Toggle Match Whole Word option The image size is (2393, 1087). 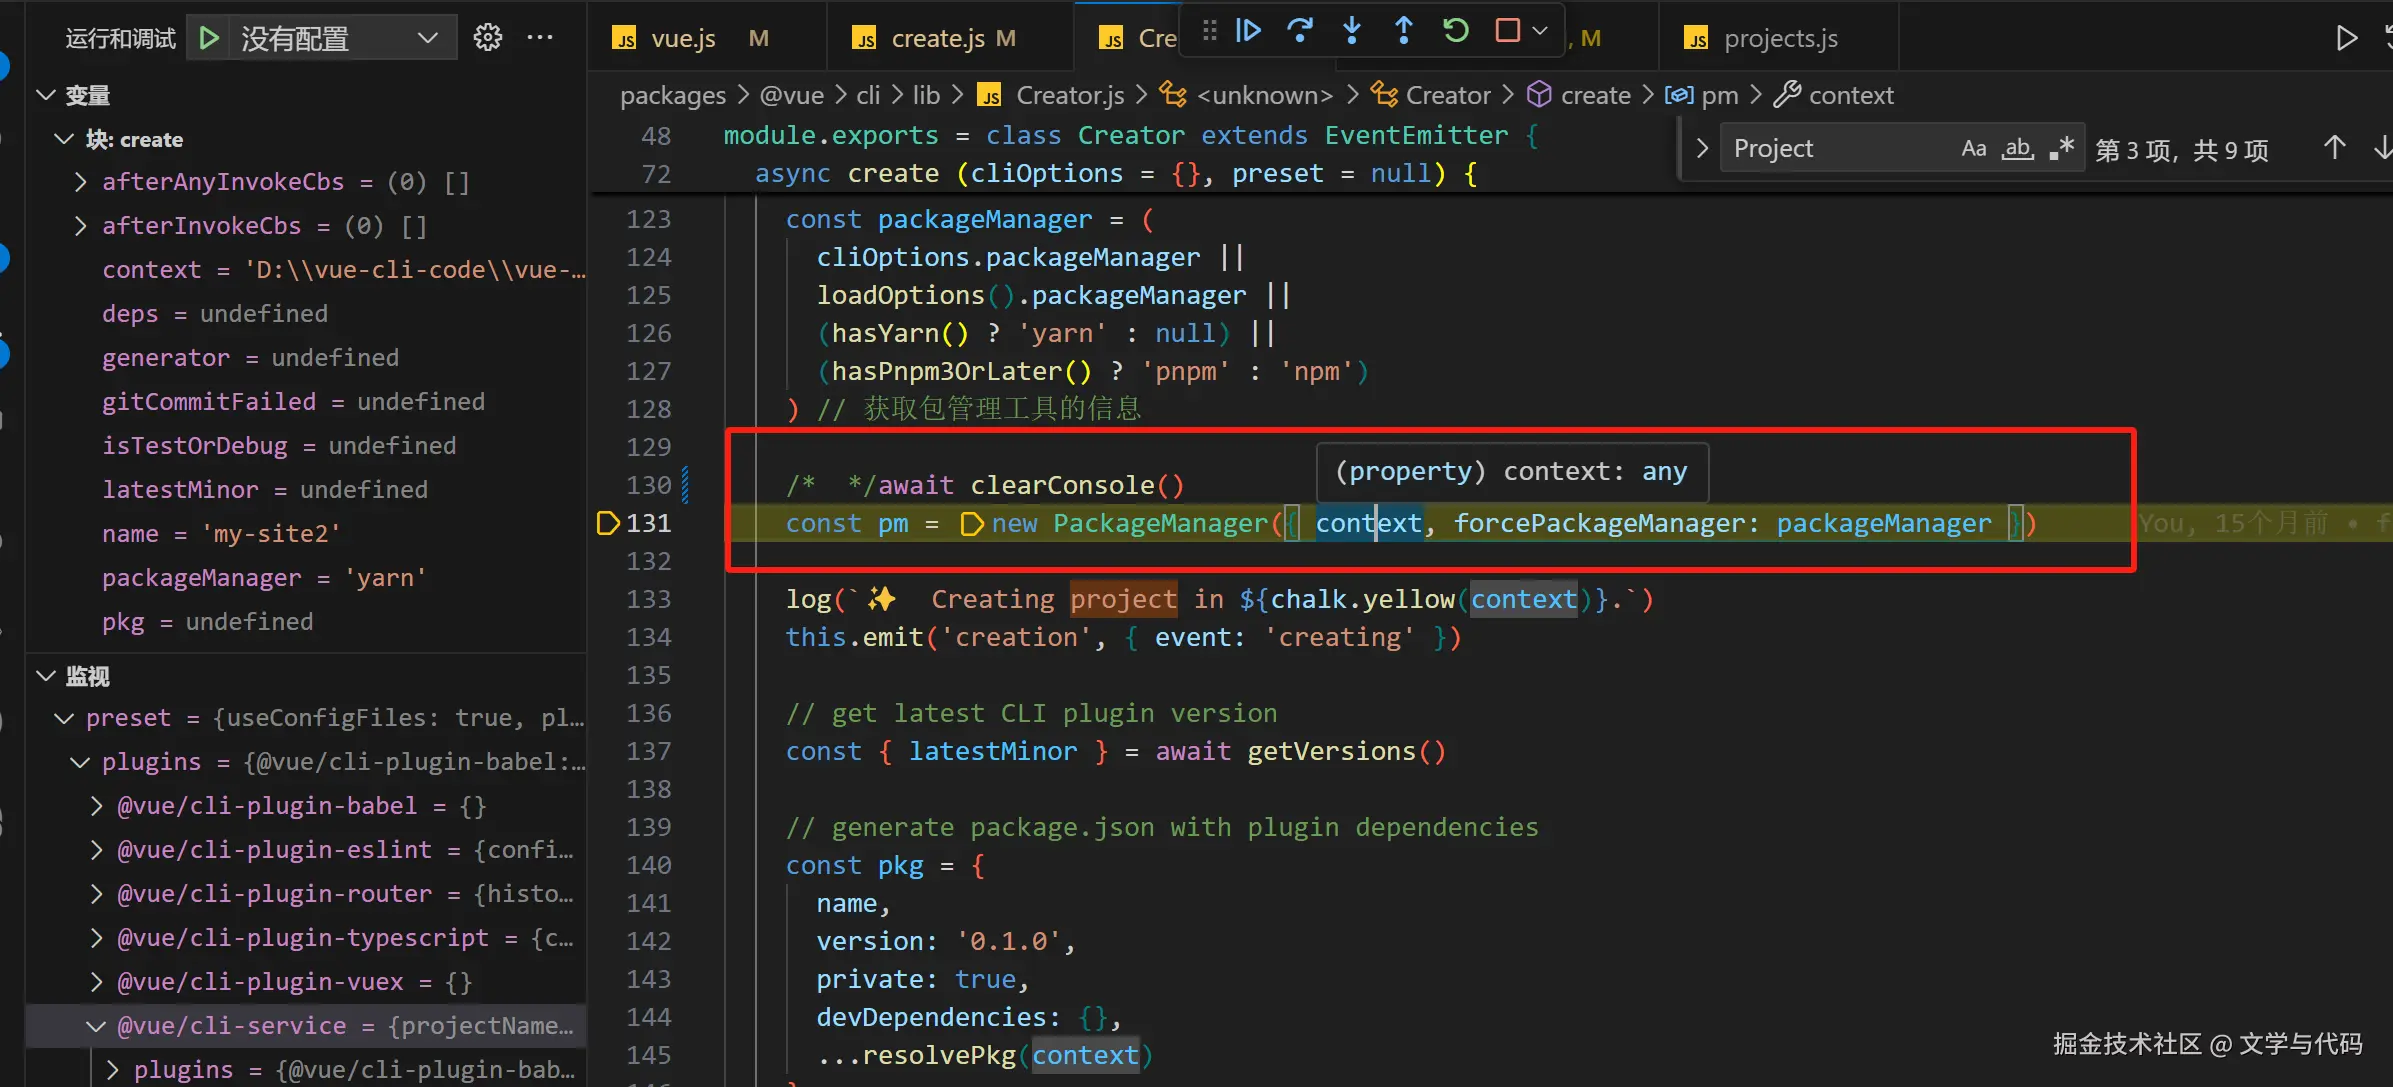click(x=2017, y=149)
